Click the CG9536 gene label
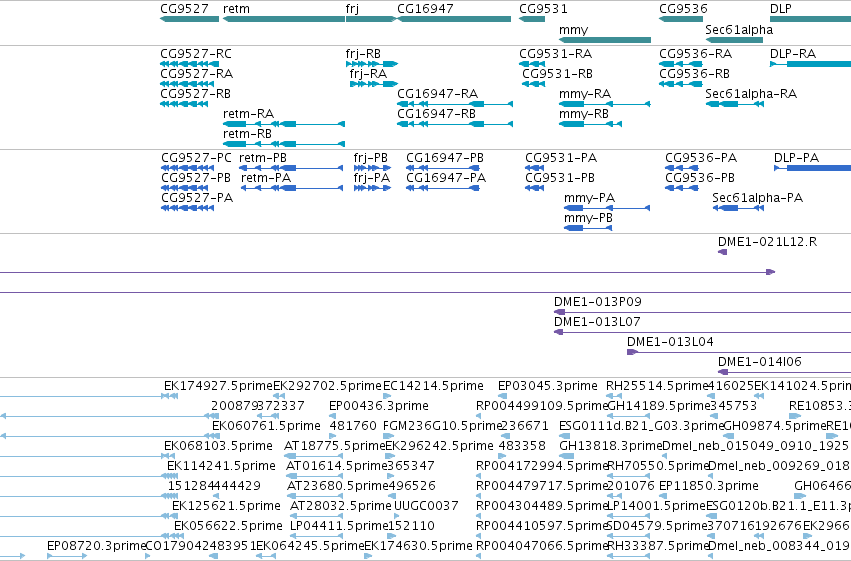Viewport: 851px width, 561px height. [x=683, y=9]
